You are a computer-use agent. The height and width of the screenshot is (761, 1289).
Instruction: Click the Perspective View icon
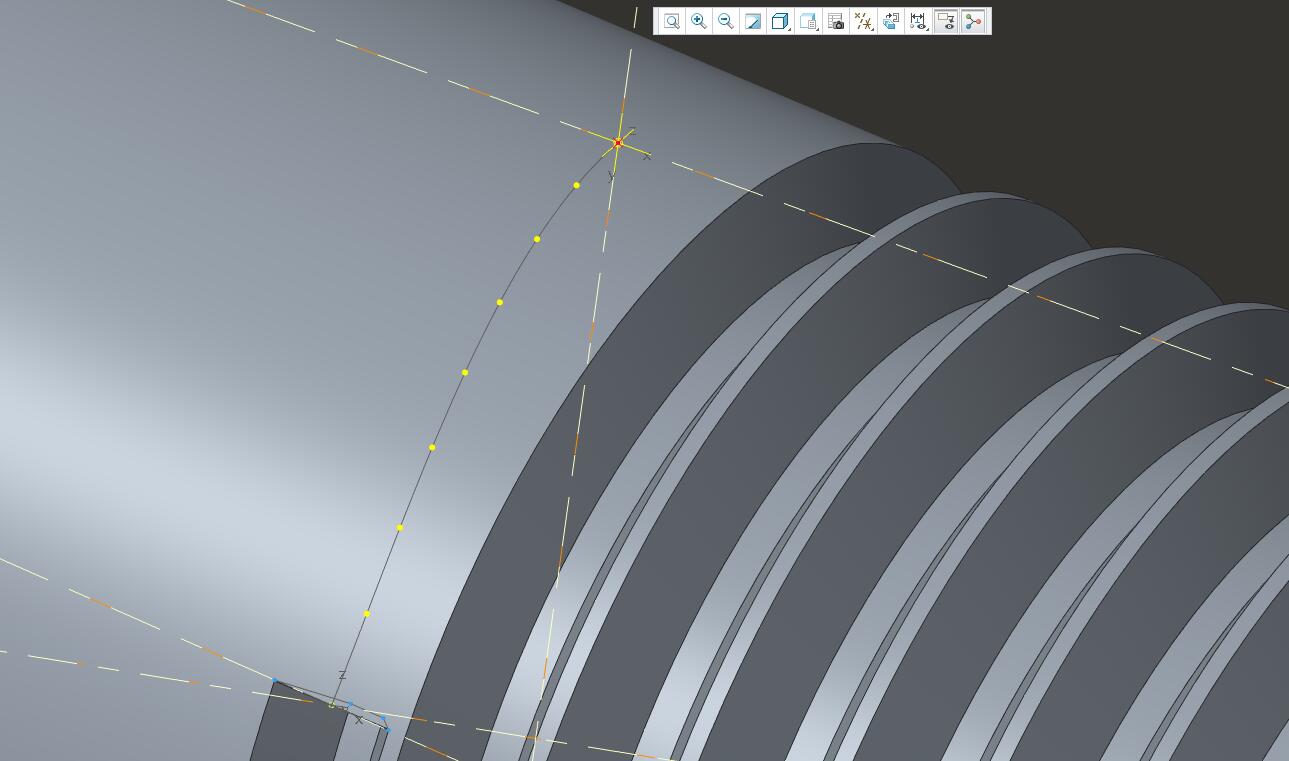coord(890,21)
